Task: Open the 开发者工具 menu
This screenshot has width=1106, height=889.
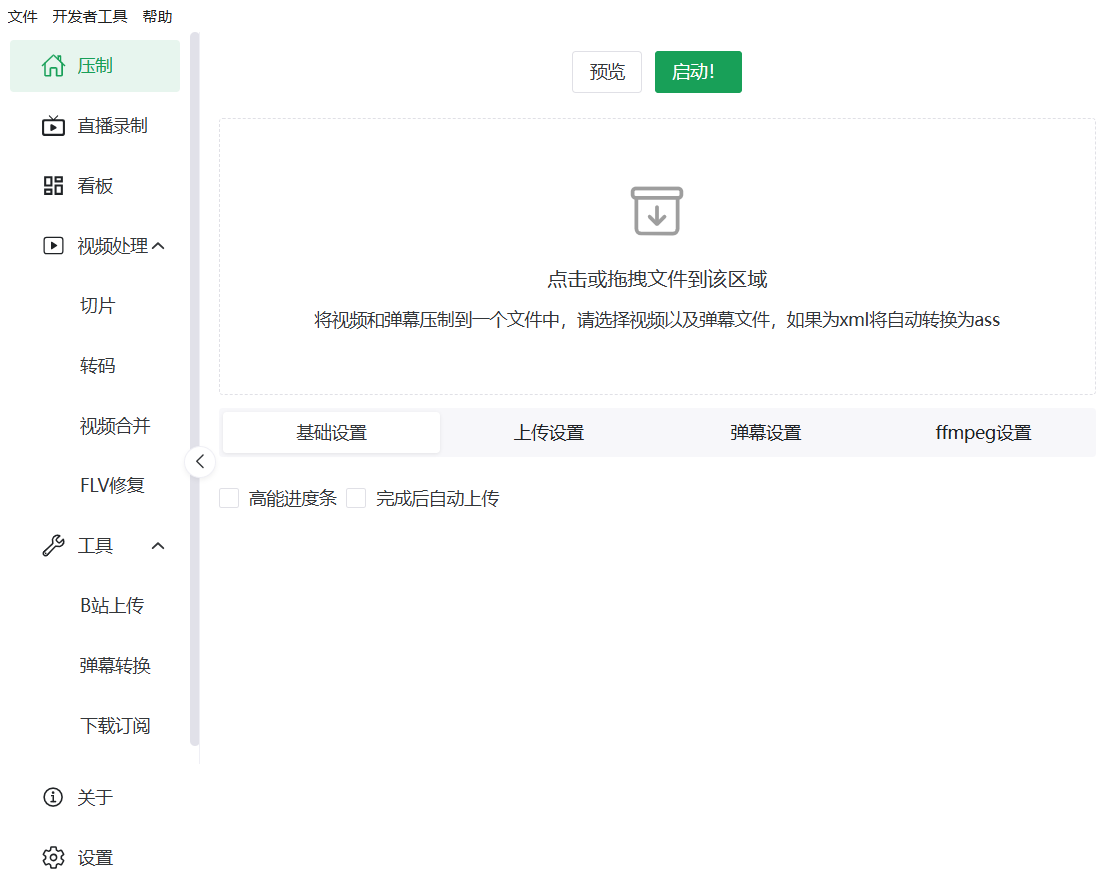Action: [90, 16]
